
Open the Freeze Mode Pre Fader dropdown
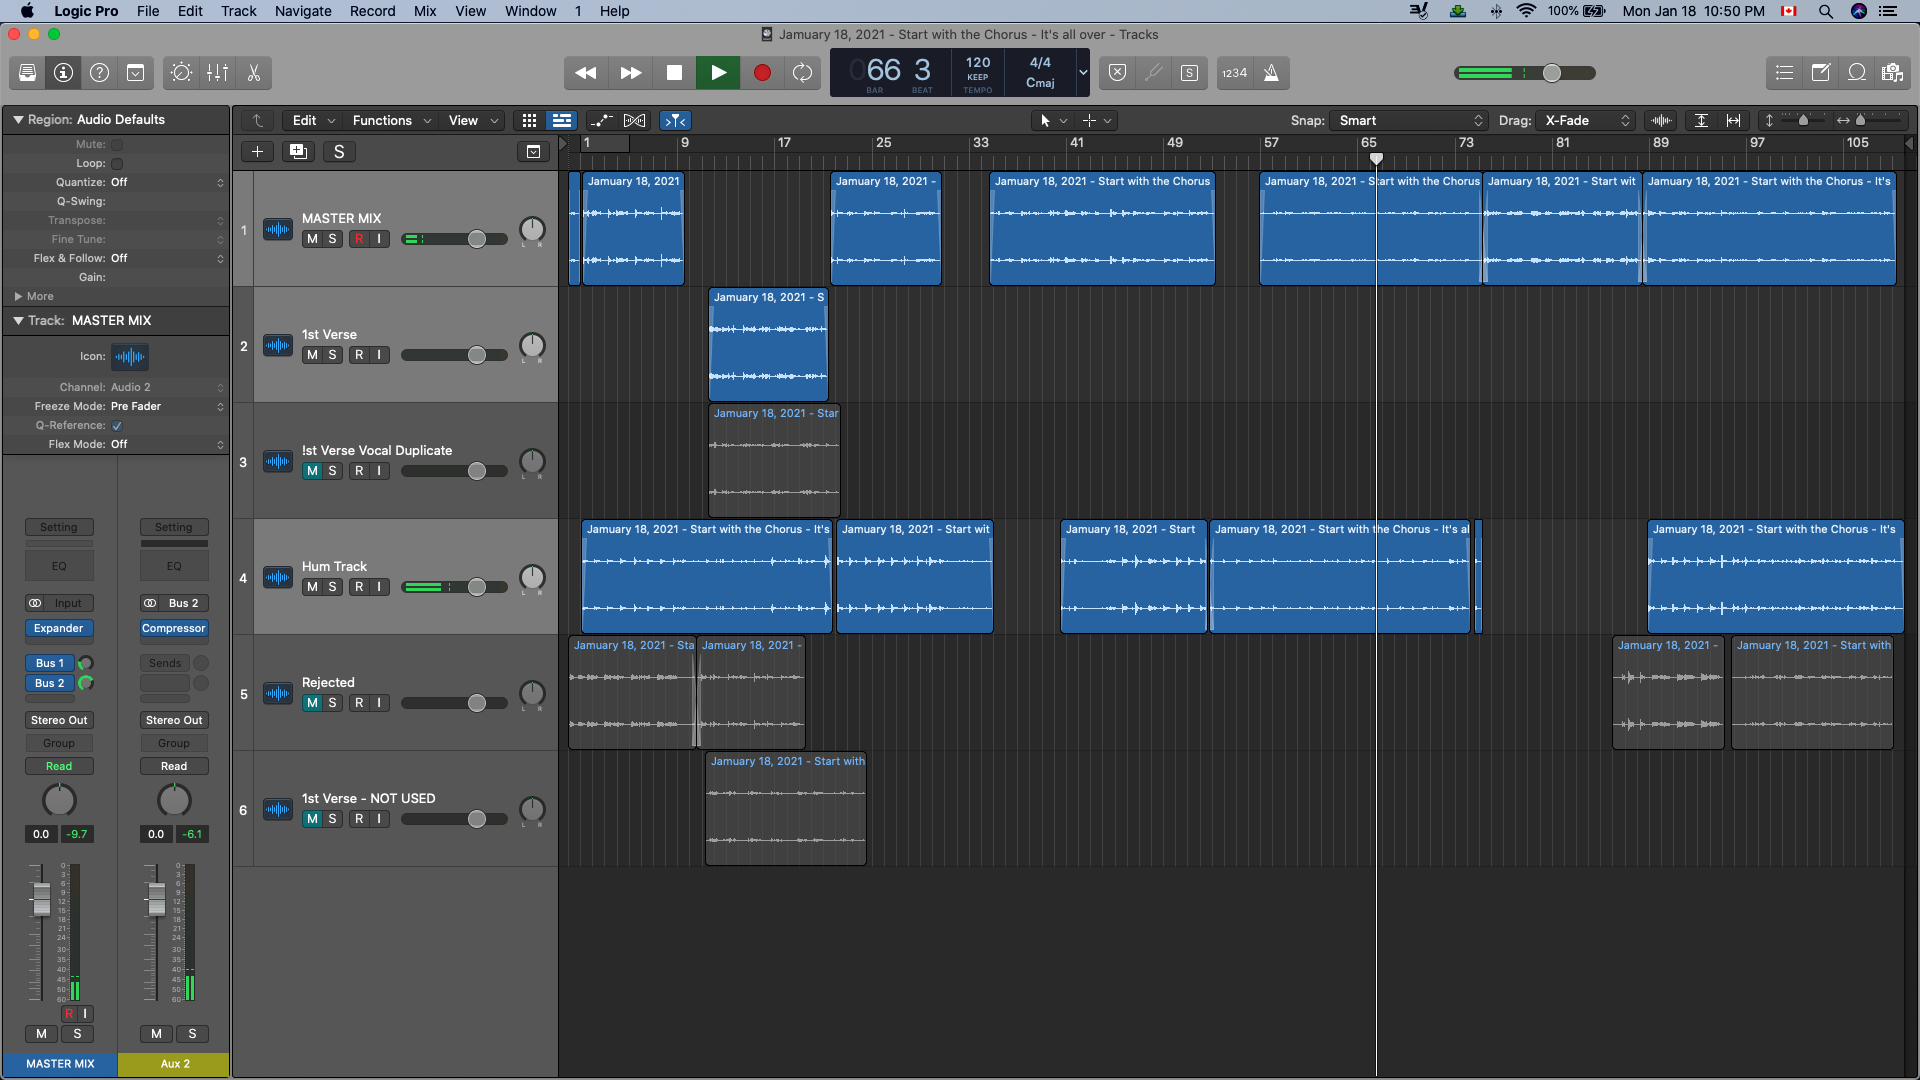(167, 407)
